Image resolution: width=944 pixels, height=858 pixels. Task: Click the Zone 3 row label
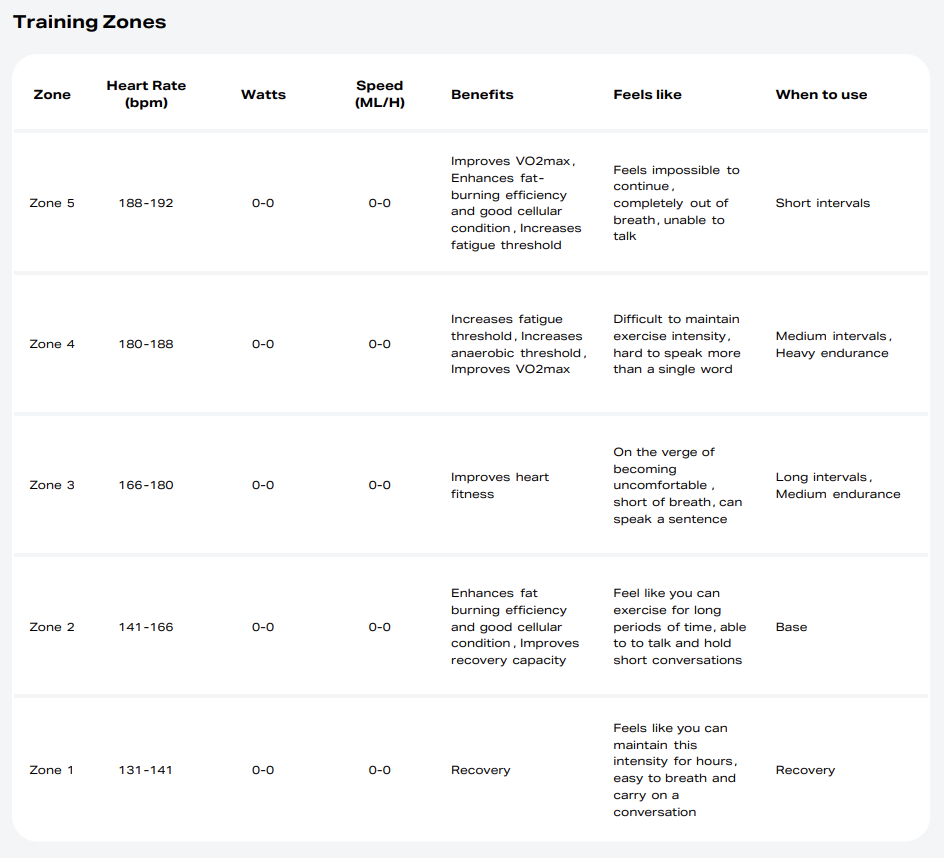[52, 485]
